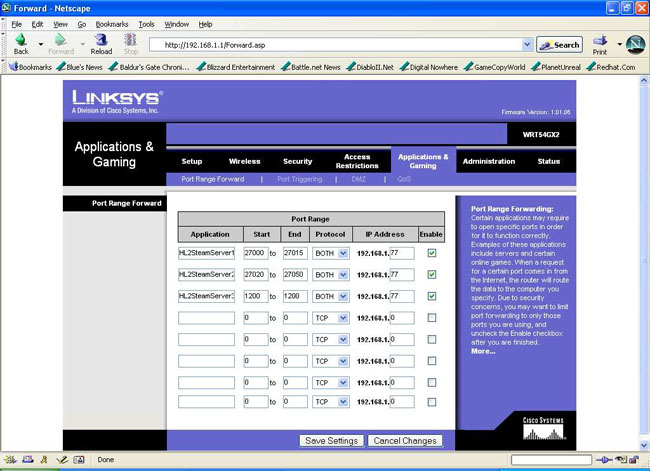650x471 pixels.
Task: Click the online/offline connection status icon
Action: click(604, 460)
